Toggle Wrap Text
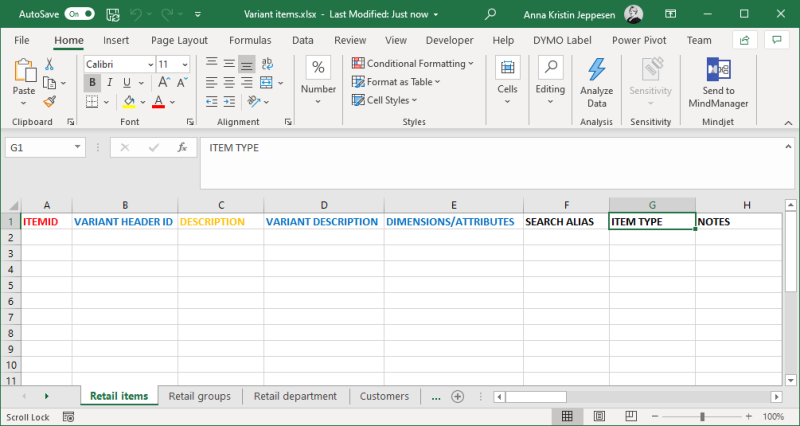 tap(267, 64)
